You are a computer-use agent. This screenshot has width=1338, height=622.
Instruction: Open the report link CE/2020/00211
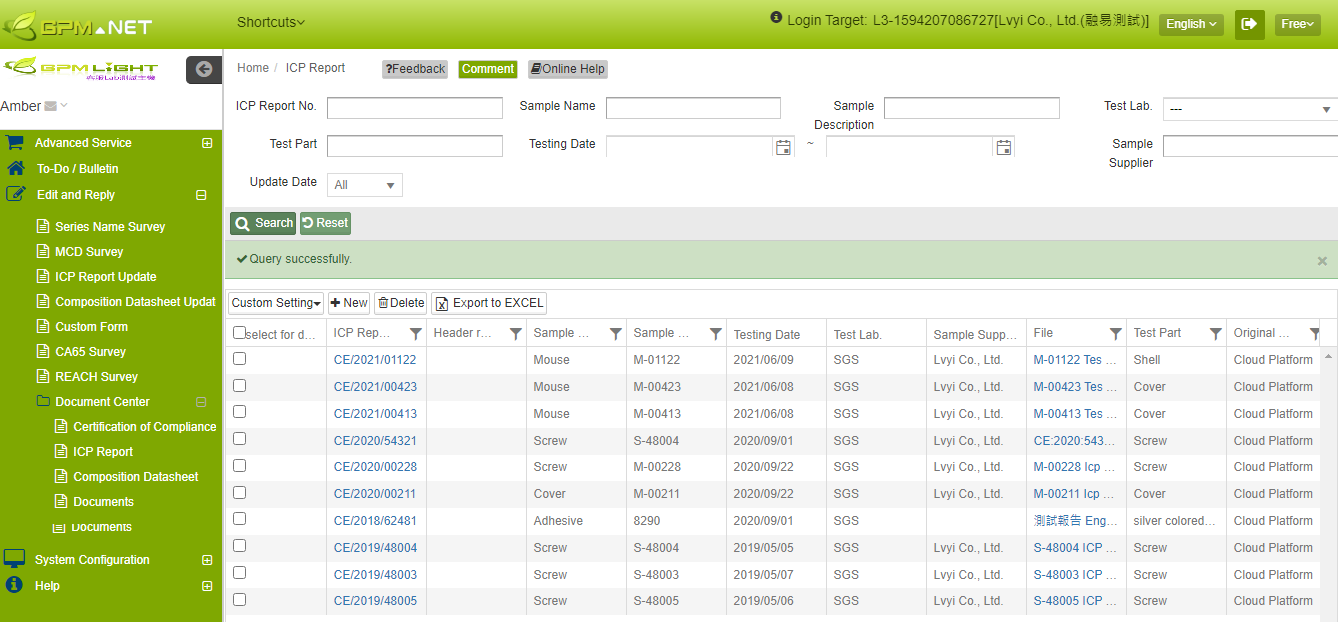(375, 493)
